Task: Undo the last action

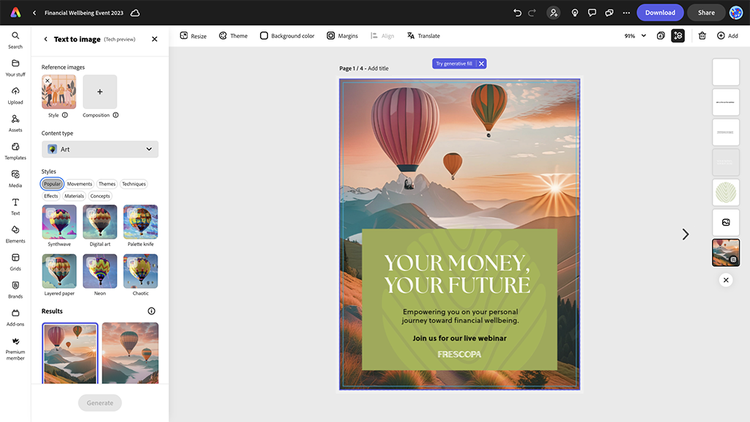Action: pyautogui.click(x=517, y=13)
